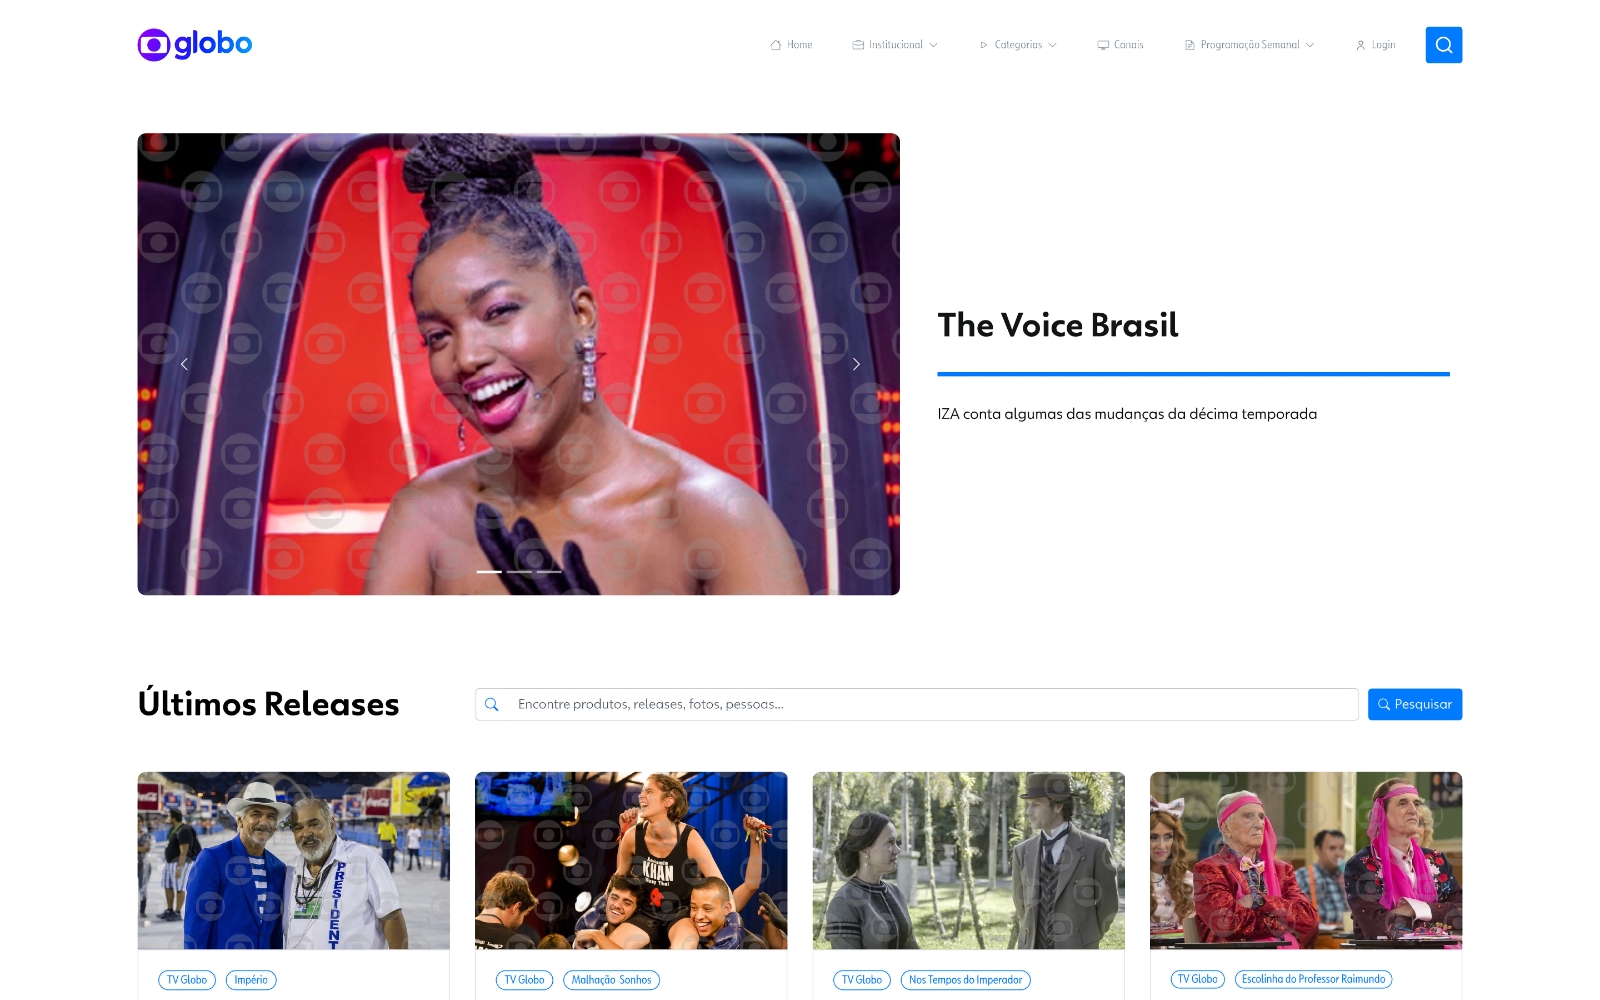Expand the Categorias dropdown menu
The height and width of the screenshot is (1000, 1600).
click(x=1018, y=45)
